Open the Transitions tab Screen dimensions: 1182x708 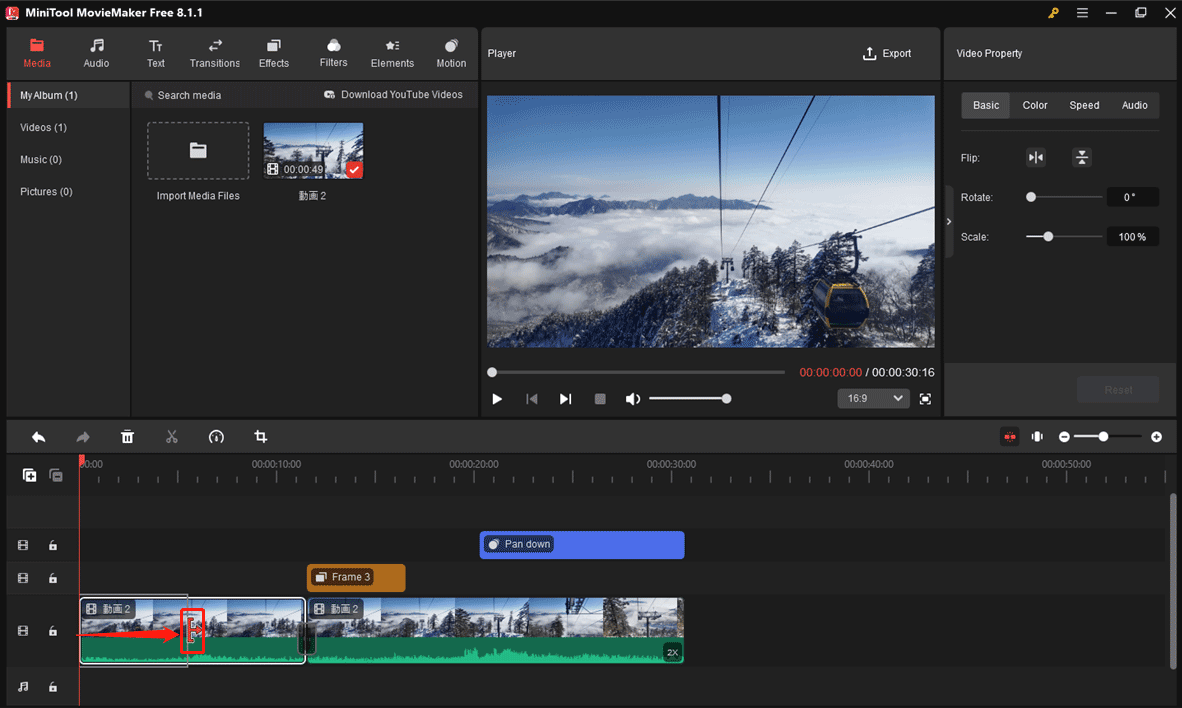click(215, 54)
